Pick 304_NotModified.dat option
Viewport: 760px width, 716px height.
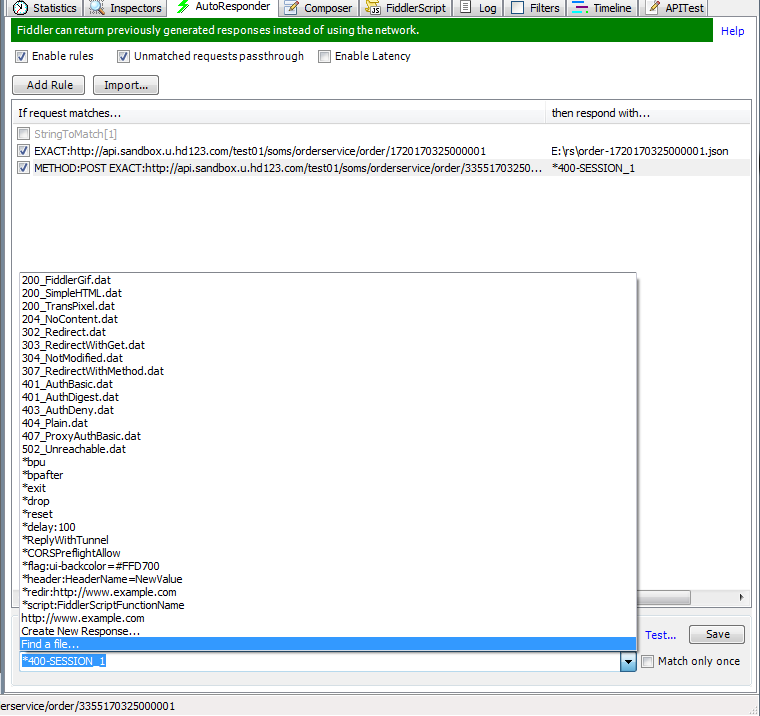coord(328,358)
